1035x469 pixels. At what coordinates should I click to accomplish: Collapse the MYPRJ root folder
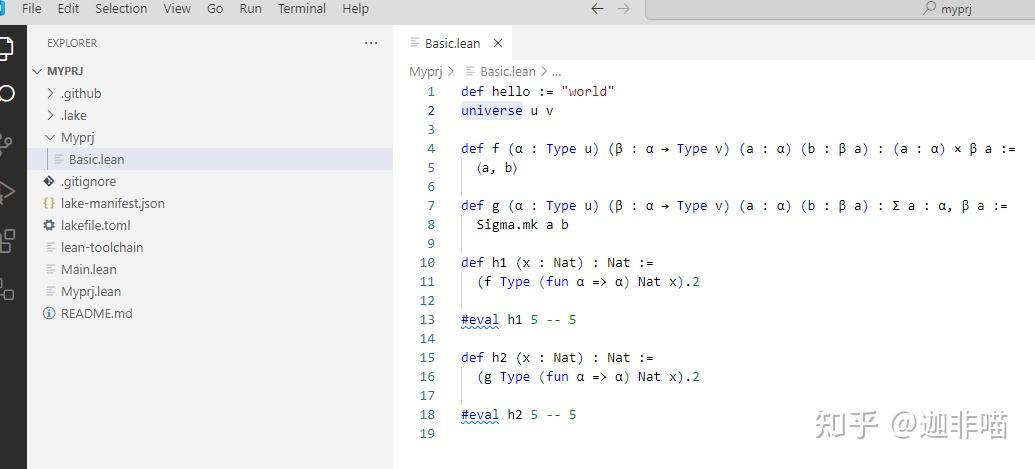point(36,71)
